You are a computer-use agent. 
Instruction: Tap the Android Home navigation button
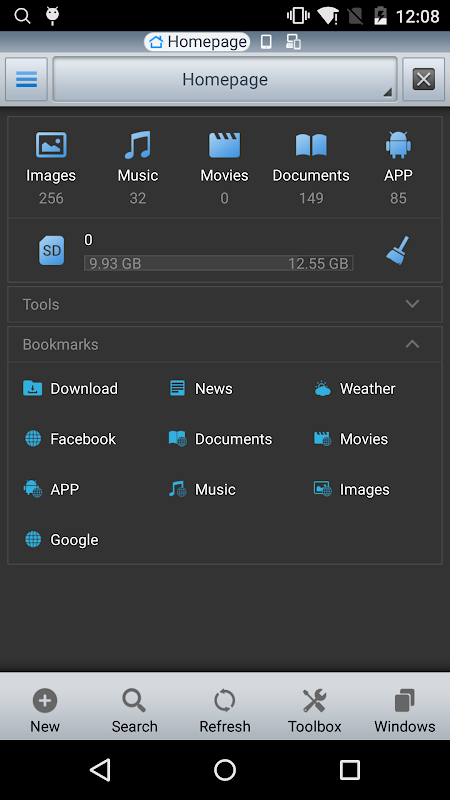click(x=225, y=770)
